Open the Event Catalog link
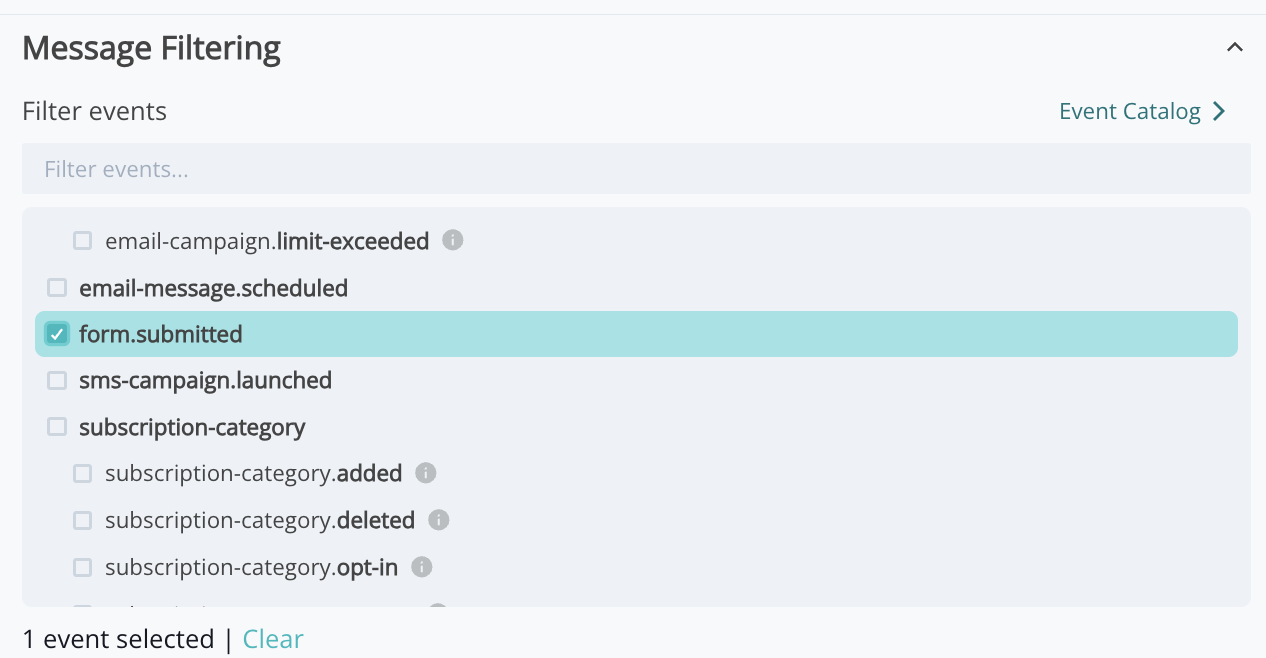 click(x=1130, y=111)
